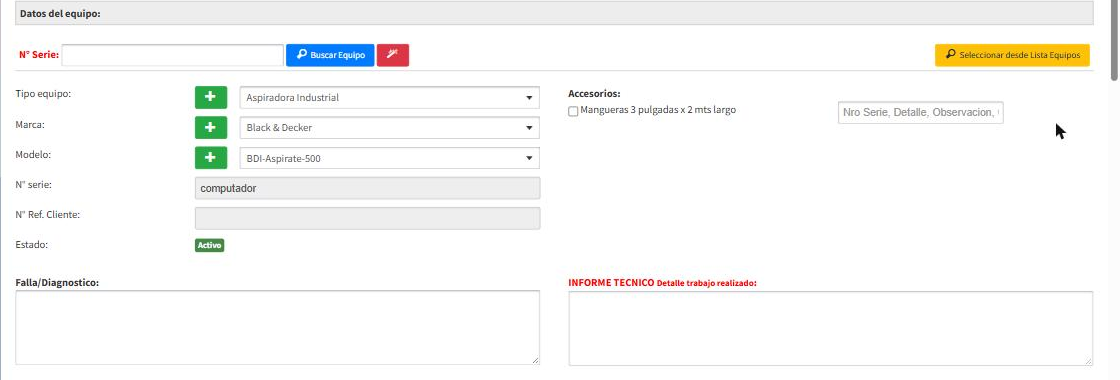Image resolution: width=1120 pixels, height=380 pixels.
Task: Grab Informe Tecnico textarea resize handle
Action: [x=1089, y=361]
